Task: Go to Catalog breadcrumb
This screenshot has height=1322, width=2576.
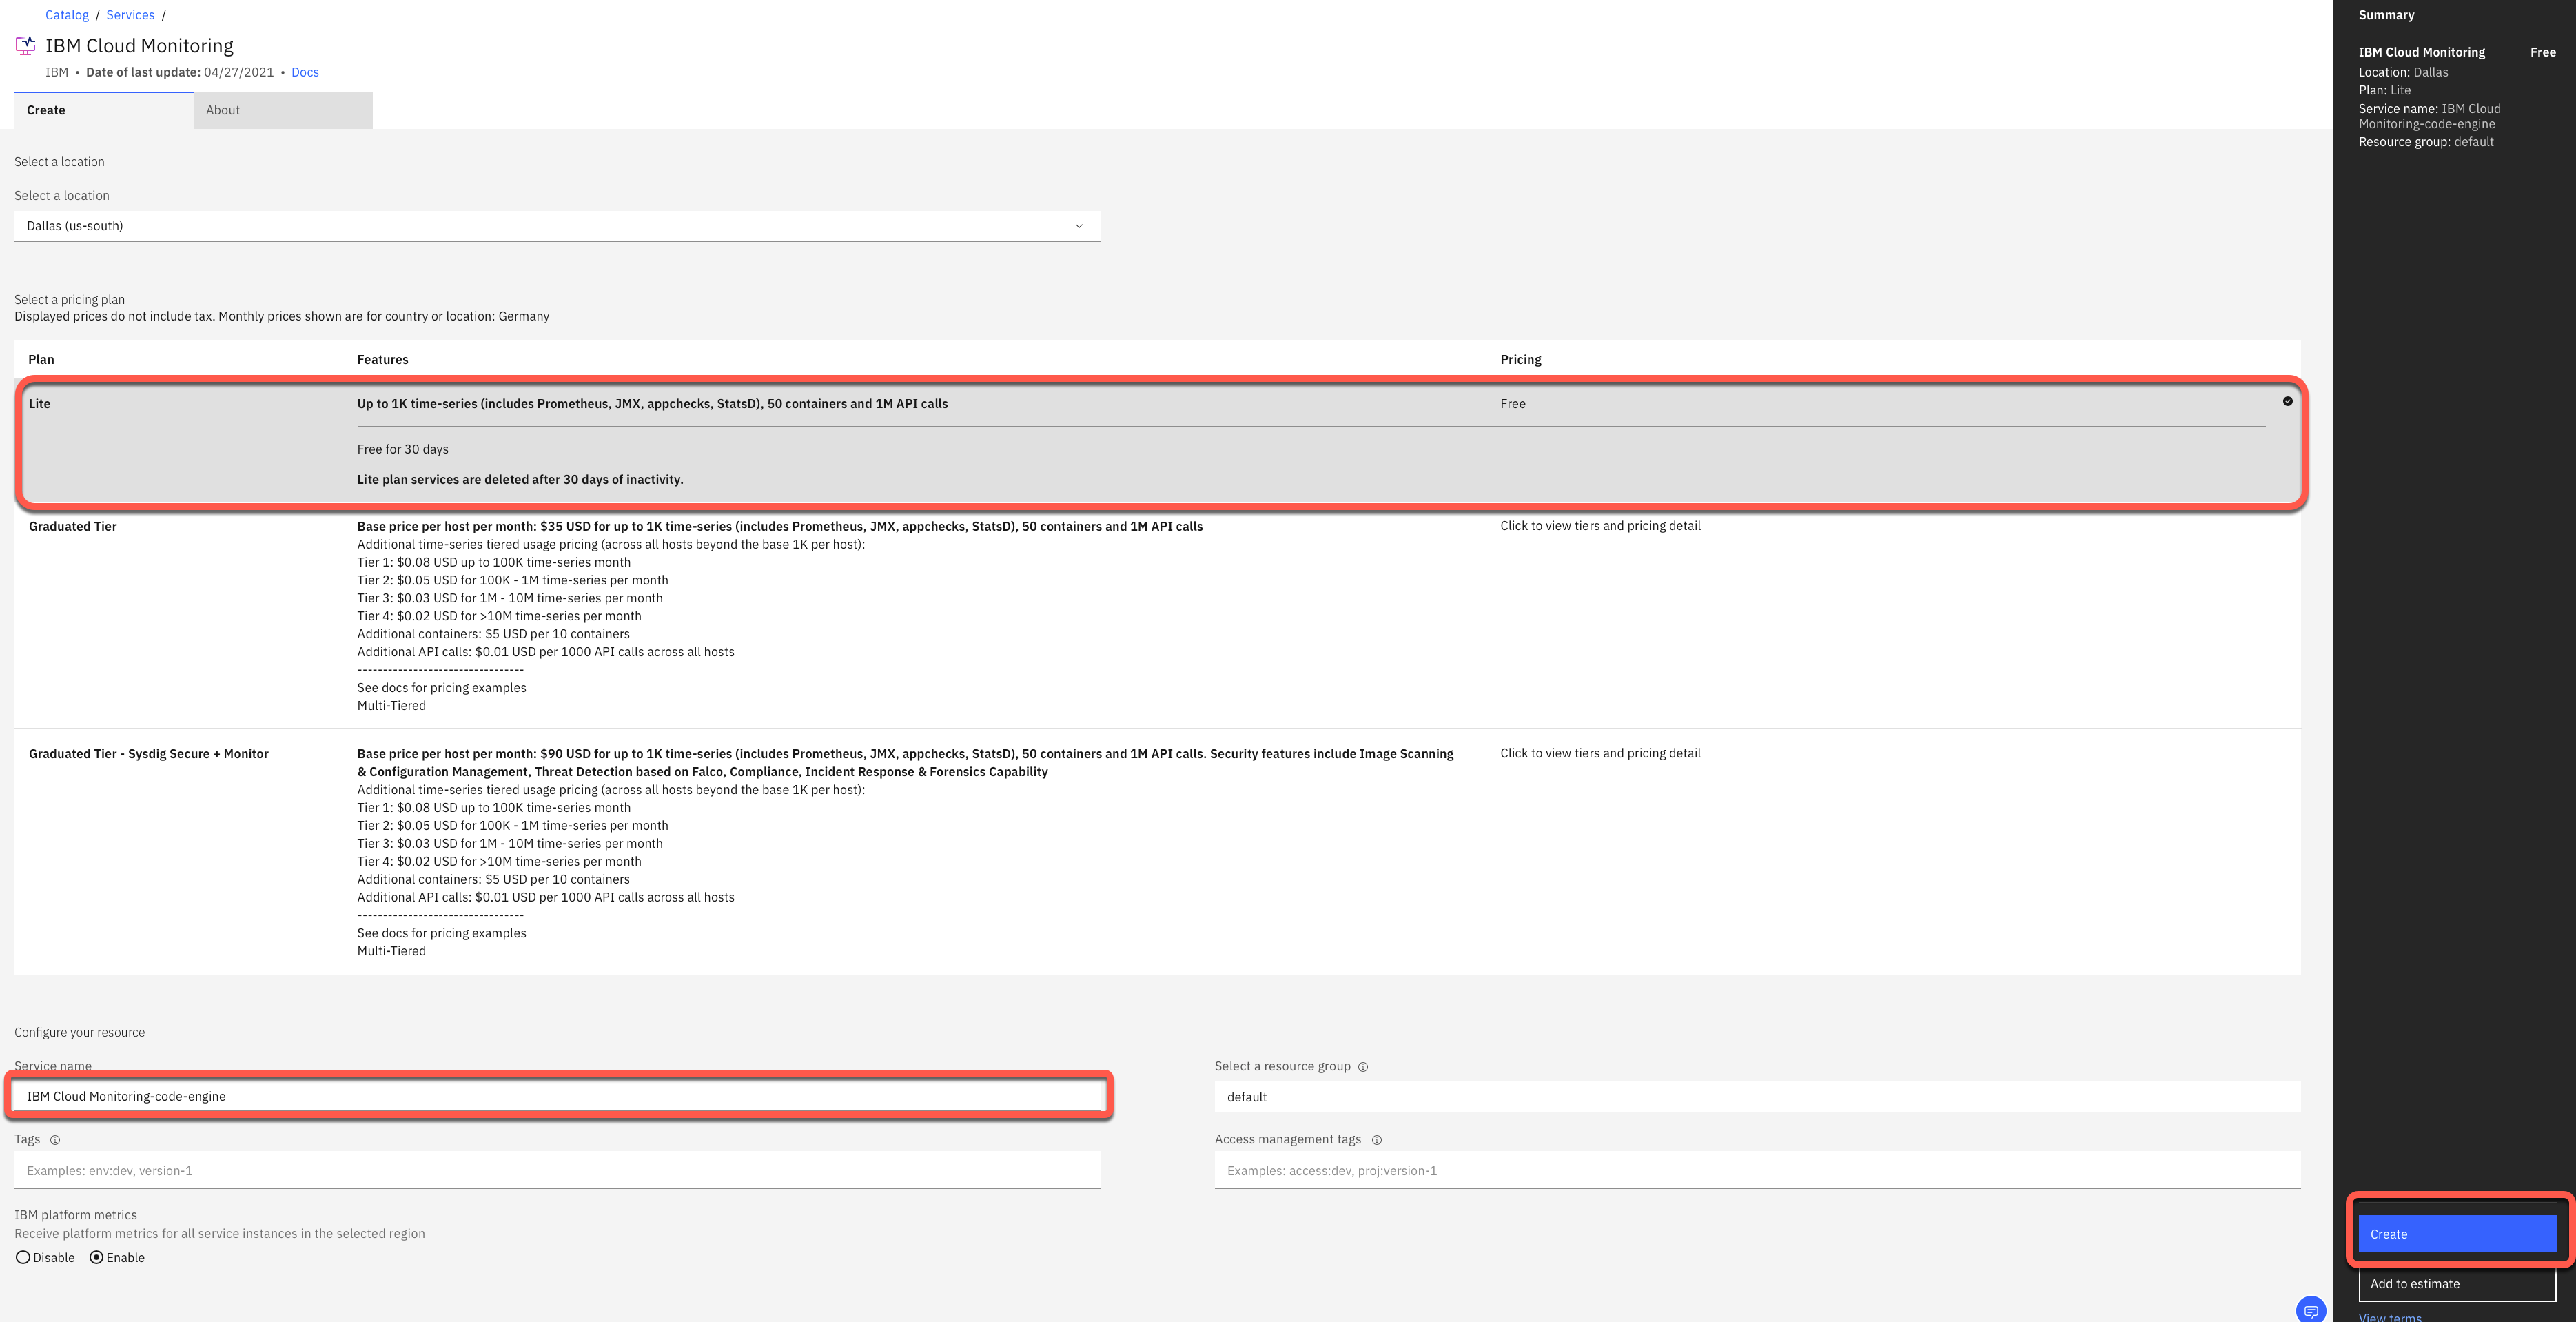Action: (x=67, y=15)
